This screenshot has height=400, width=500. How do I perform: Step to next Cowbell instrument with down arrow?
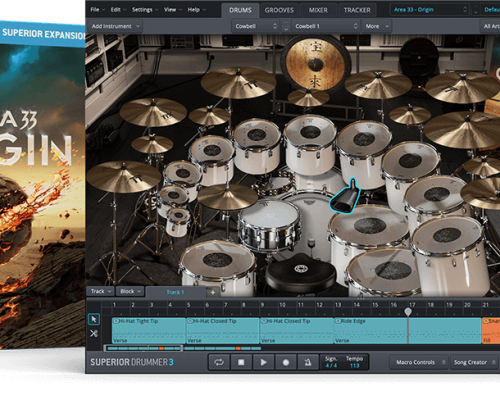pos(286,30)
